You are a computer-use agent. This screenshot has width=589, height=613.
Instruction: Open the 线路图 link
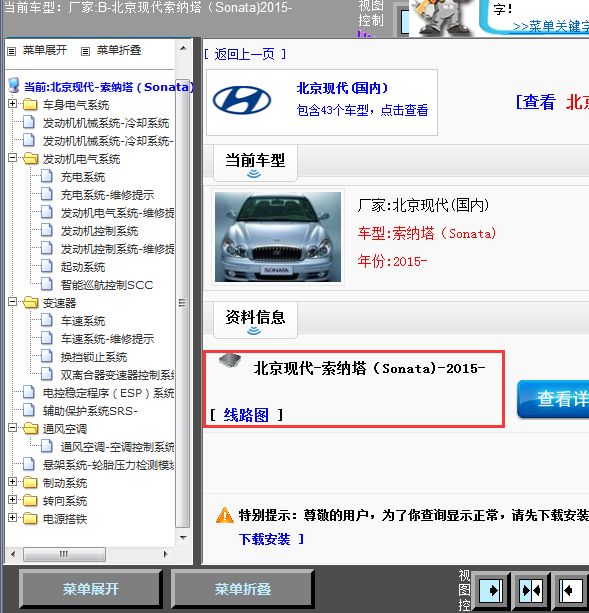tap(246, 415)
